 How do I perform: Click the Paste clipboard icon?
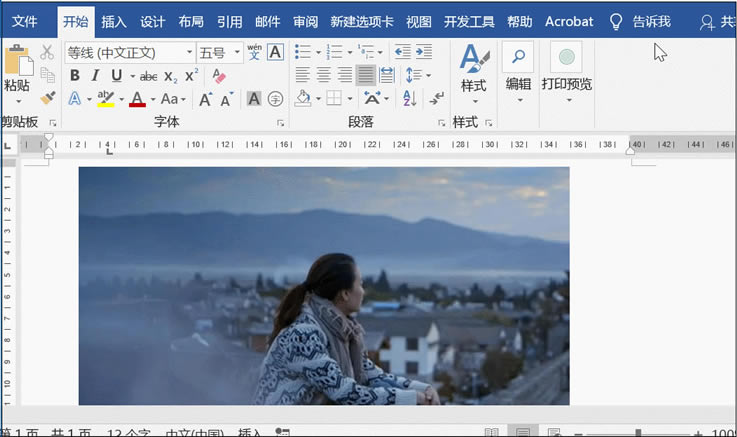[x=18, y=60]
